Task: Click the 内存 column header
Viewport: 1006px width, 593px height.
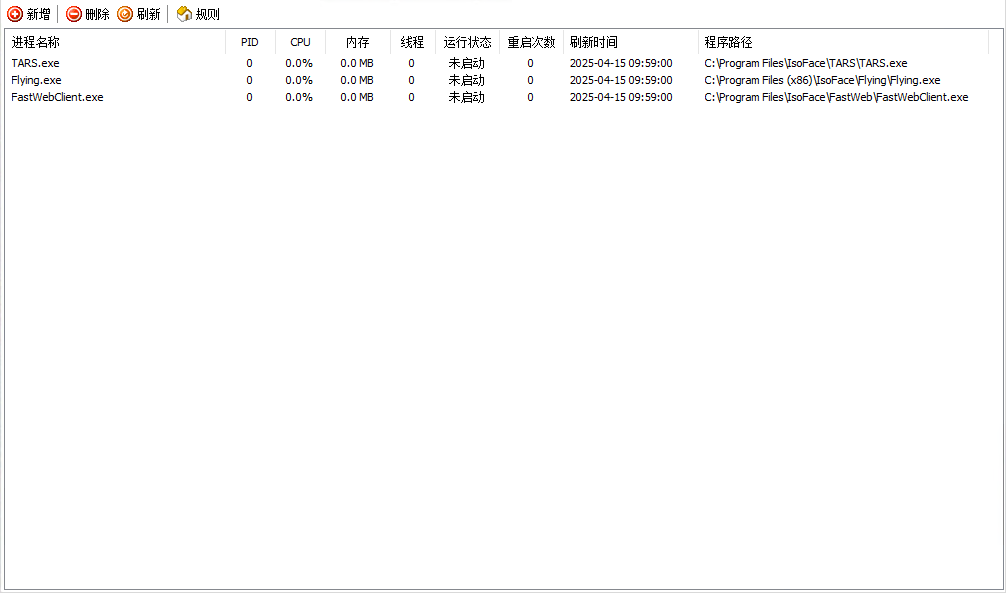Action: tap(357, 43)
